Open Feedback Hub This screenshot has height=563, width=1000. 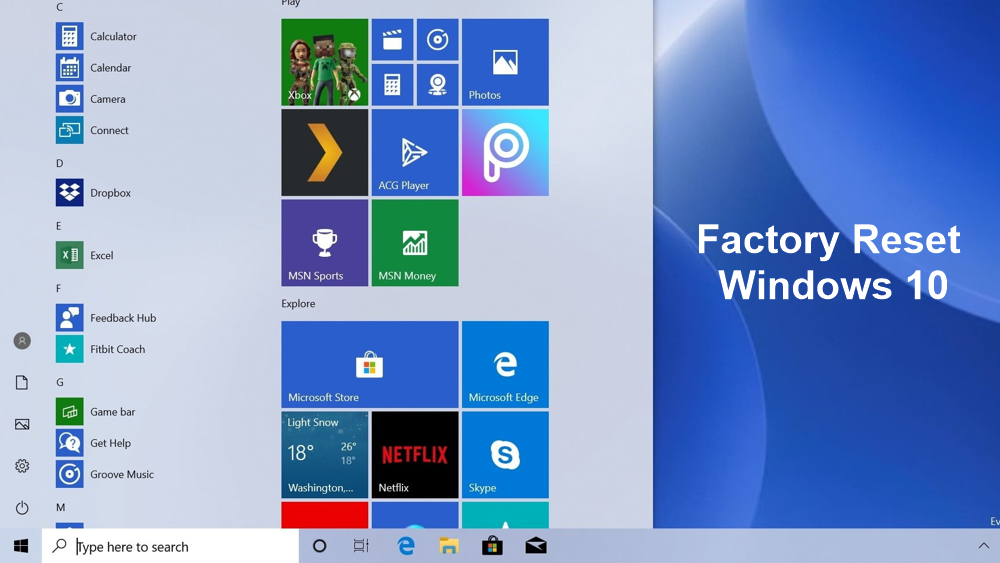click(106, 318)
